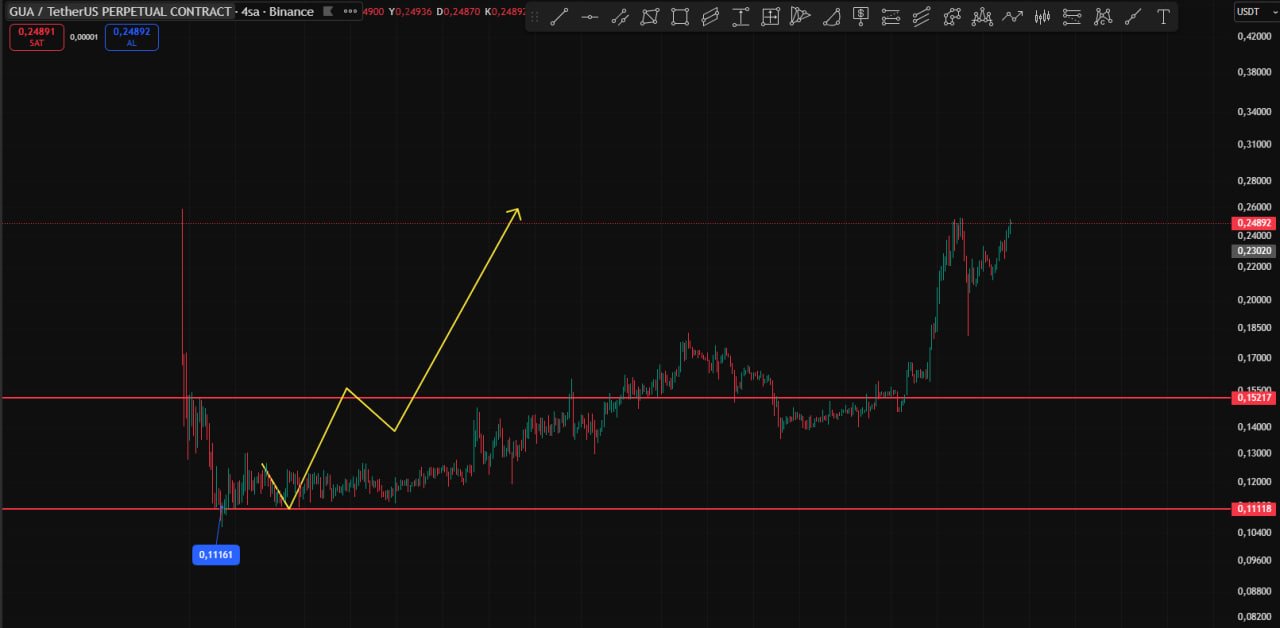Click the blue 0,11161 low price callout
Image resolution: width=1280 pixels, height=628 pixels.
click(x=216, y=554)
